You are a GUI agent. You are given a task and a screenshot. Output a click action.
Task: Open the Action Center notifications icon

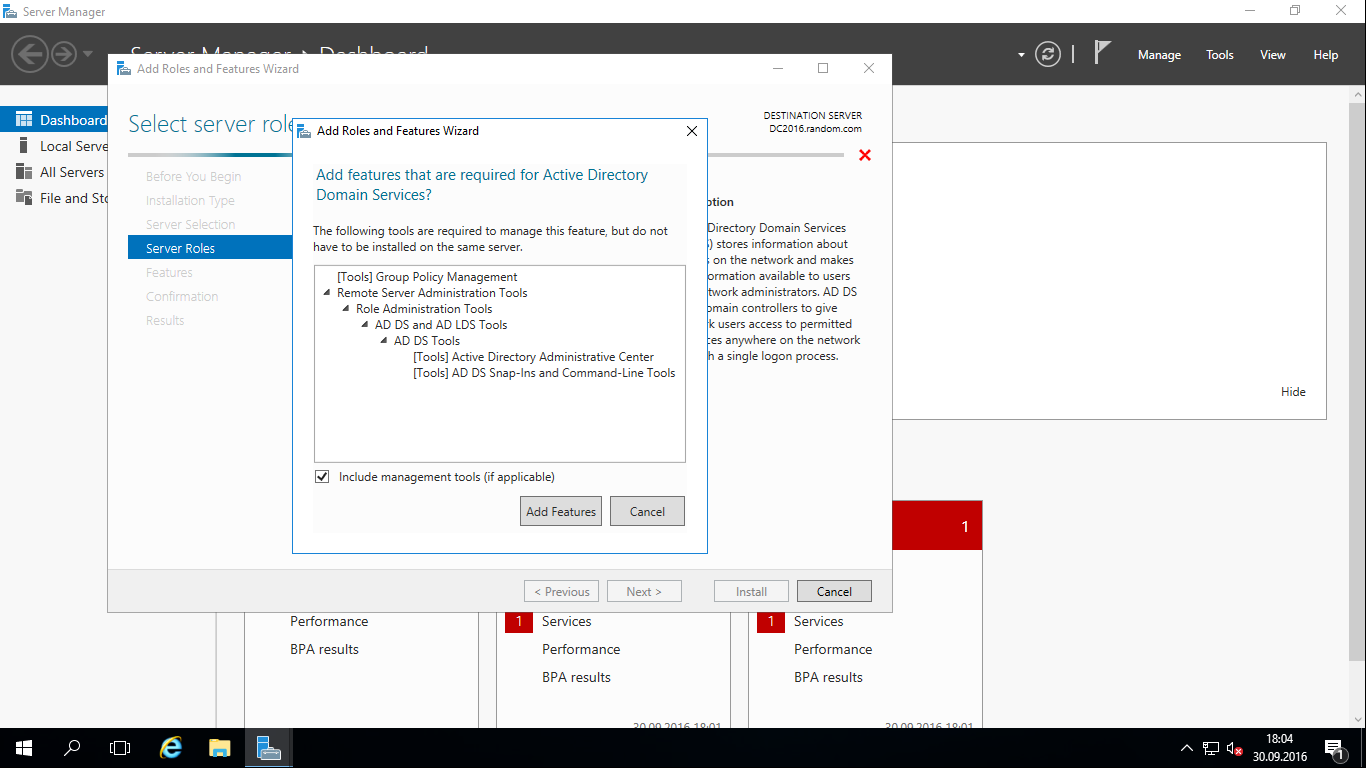(x=1334, y=748)
